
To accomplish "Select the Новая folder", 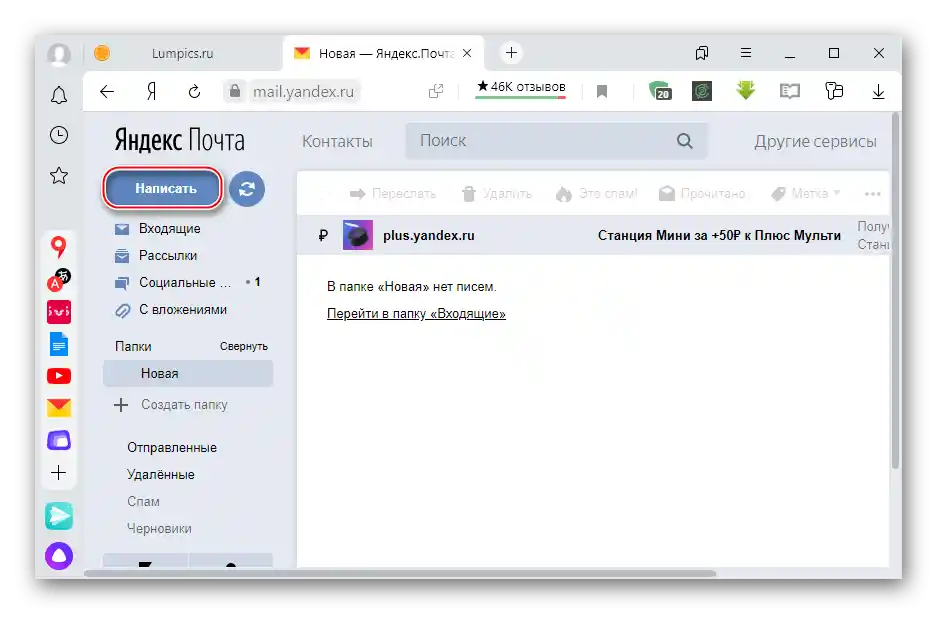I will point(188,373).
